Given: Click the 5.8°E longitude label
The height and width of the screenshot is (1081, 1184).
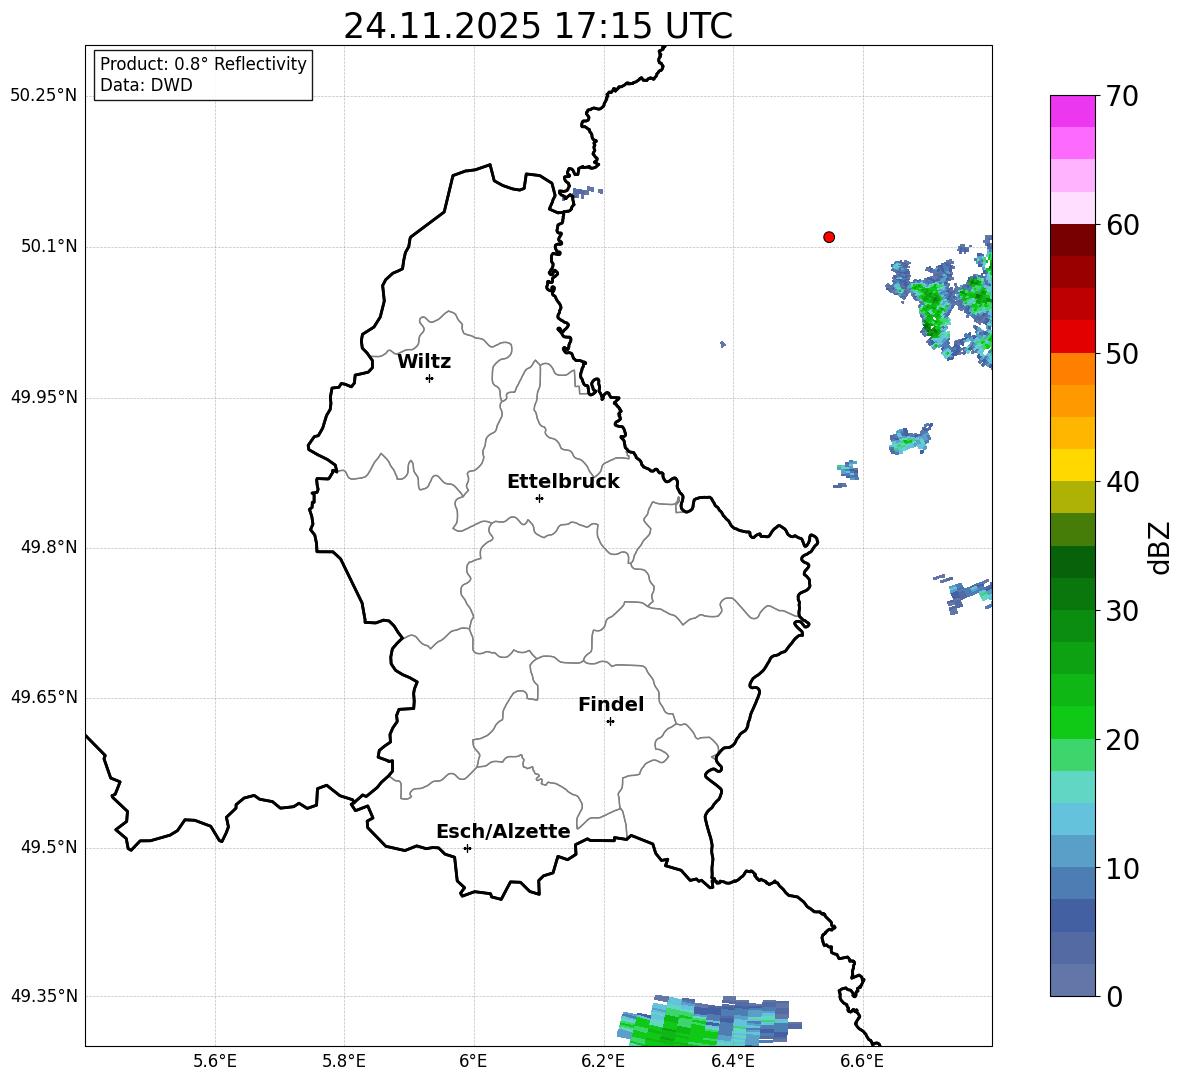Looking at the screenshot, I should (x=344, y=1061).
